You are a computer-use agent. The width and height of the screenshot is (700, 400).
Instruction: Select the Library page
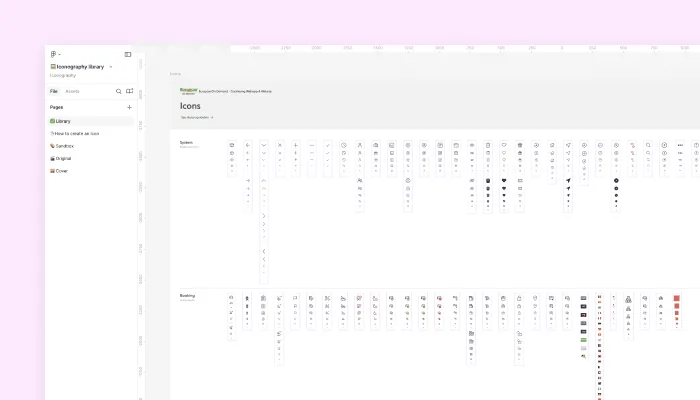(x=91, y=121)
